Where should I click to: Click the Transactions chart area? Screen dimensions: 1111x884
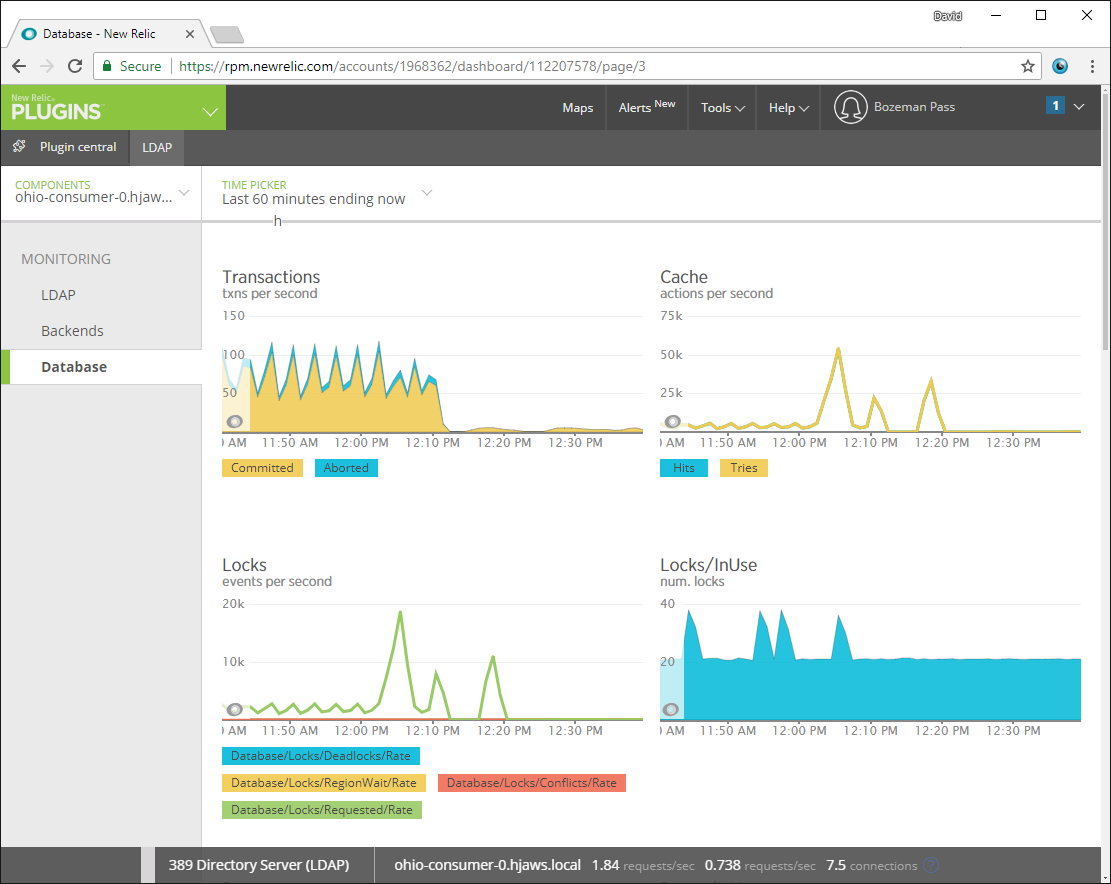tap(432, 374)
